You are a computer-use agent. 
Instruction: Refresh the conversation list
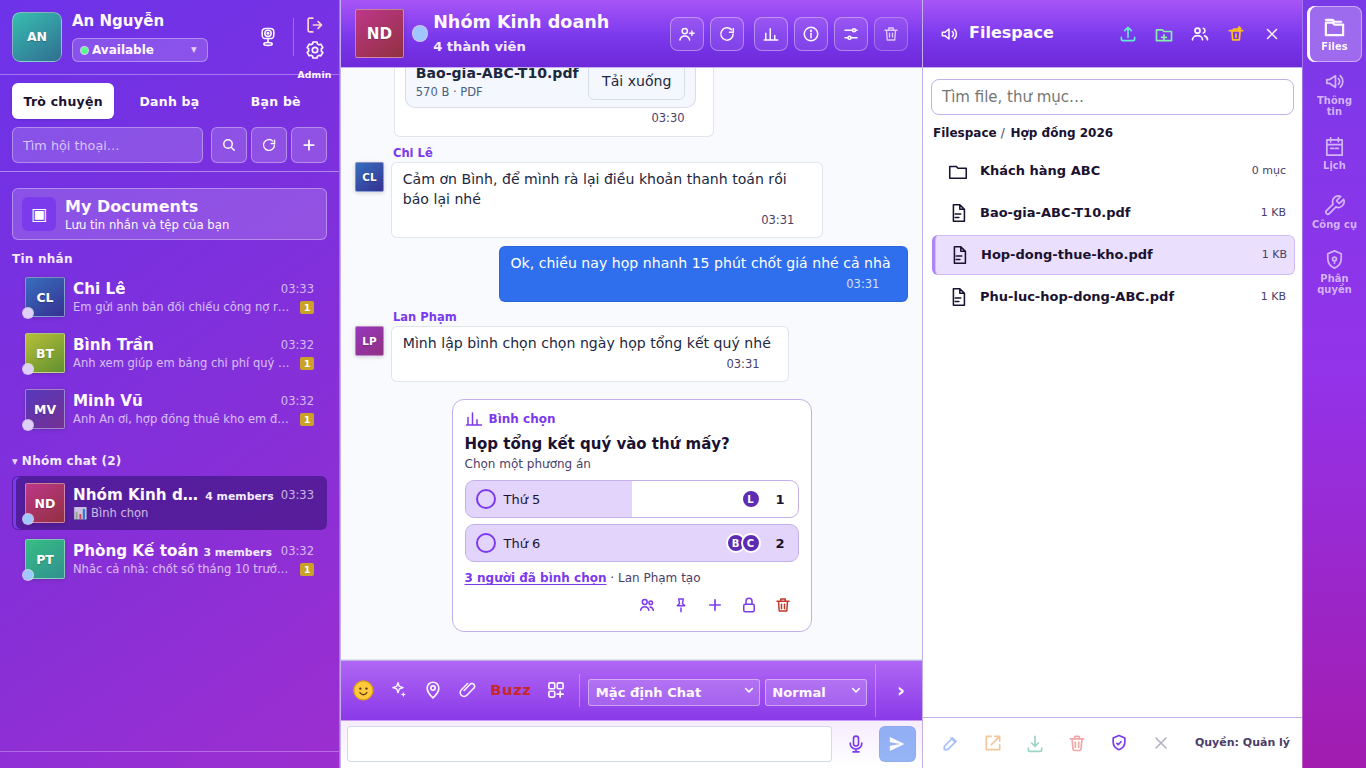click(269, 145)
